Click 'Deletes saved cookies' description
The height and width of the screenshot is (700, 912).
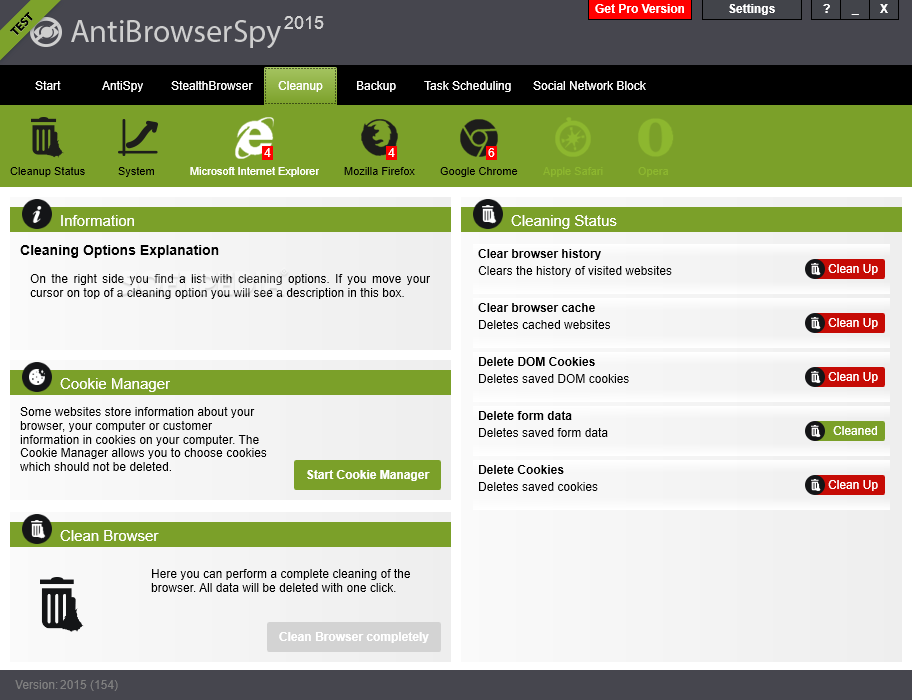tap(537, 487)
